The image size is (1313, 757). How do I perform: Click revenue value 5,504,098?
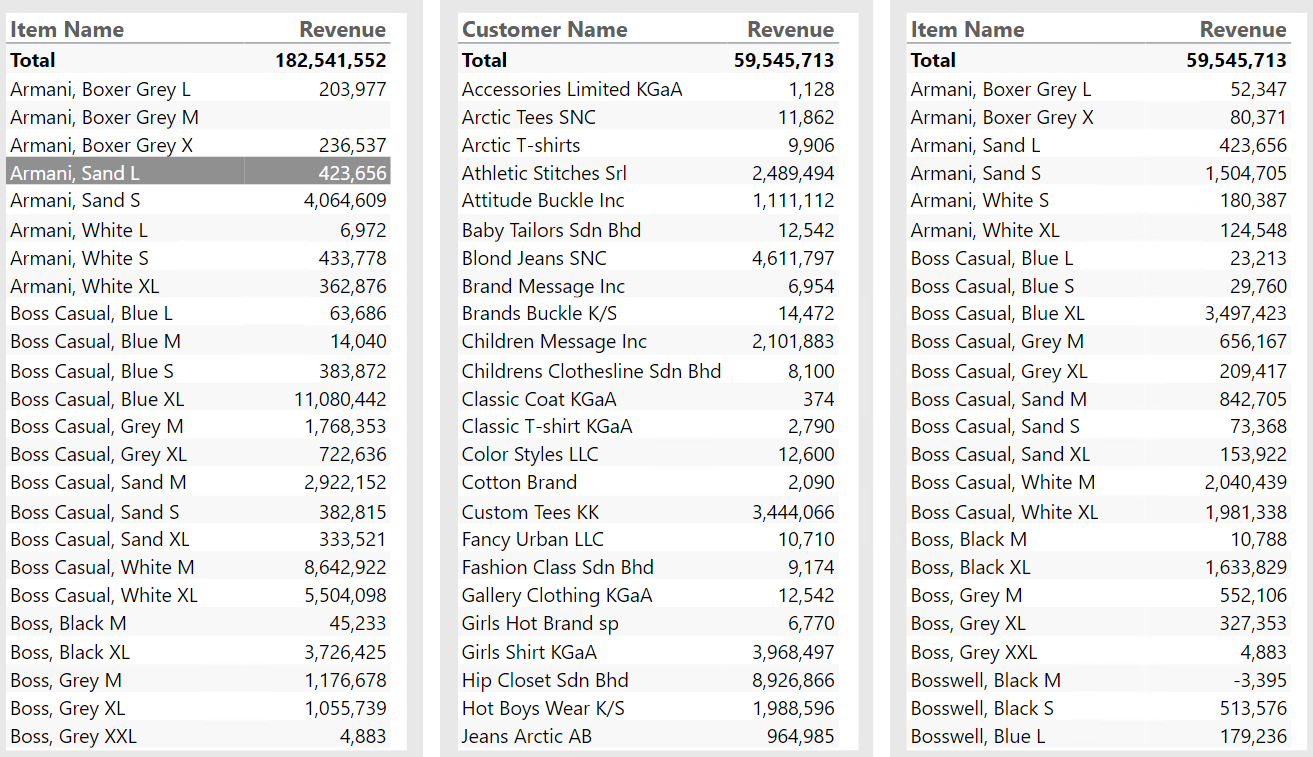pyautogui.click(x=345, y=595)
